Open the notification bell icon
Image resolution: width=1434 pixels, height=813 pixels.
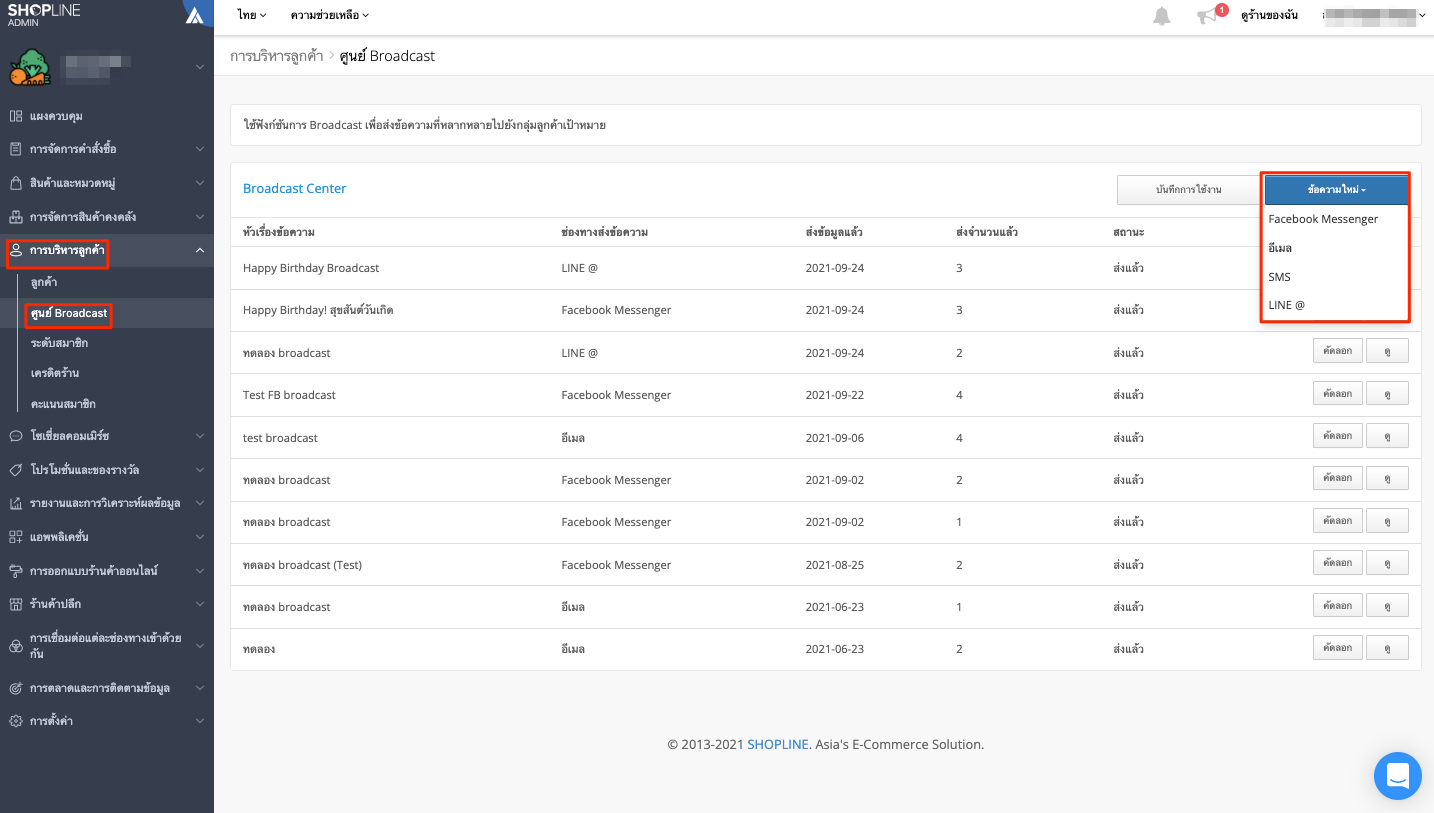1161,16
